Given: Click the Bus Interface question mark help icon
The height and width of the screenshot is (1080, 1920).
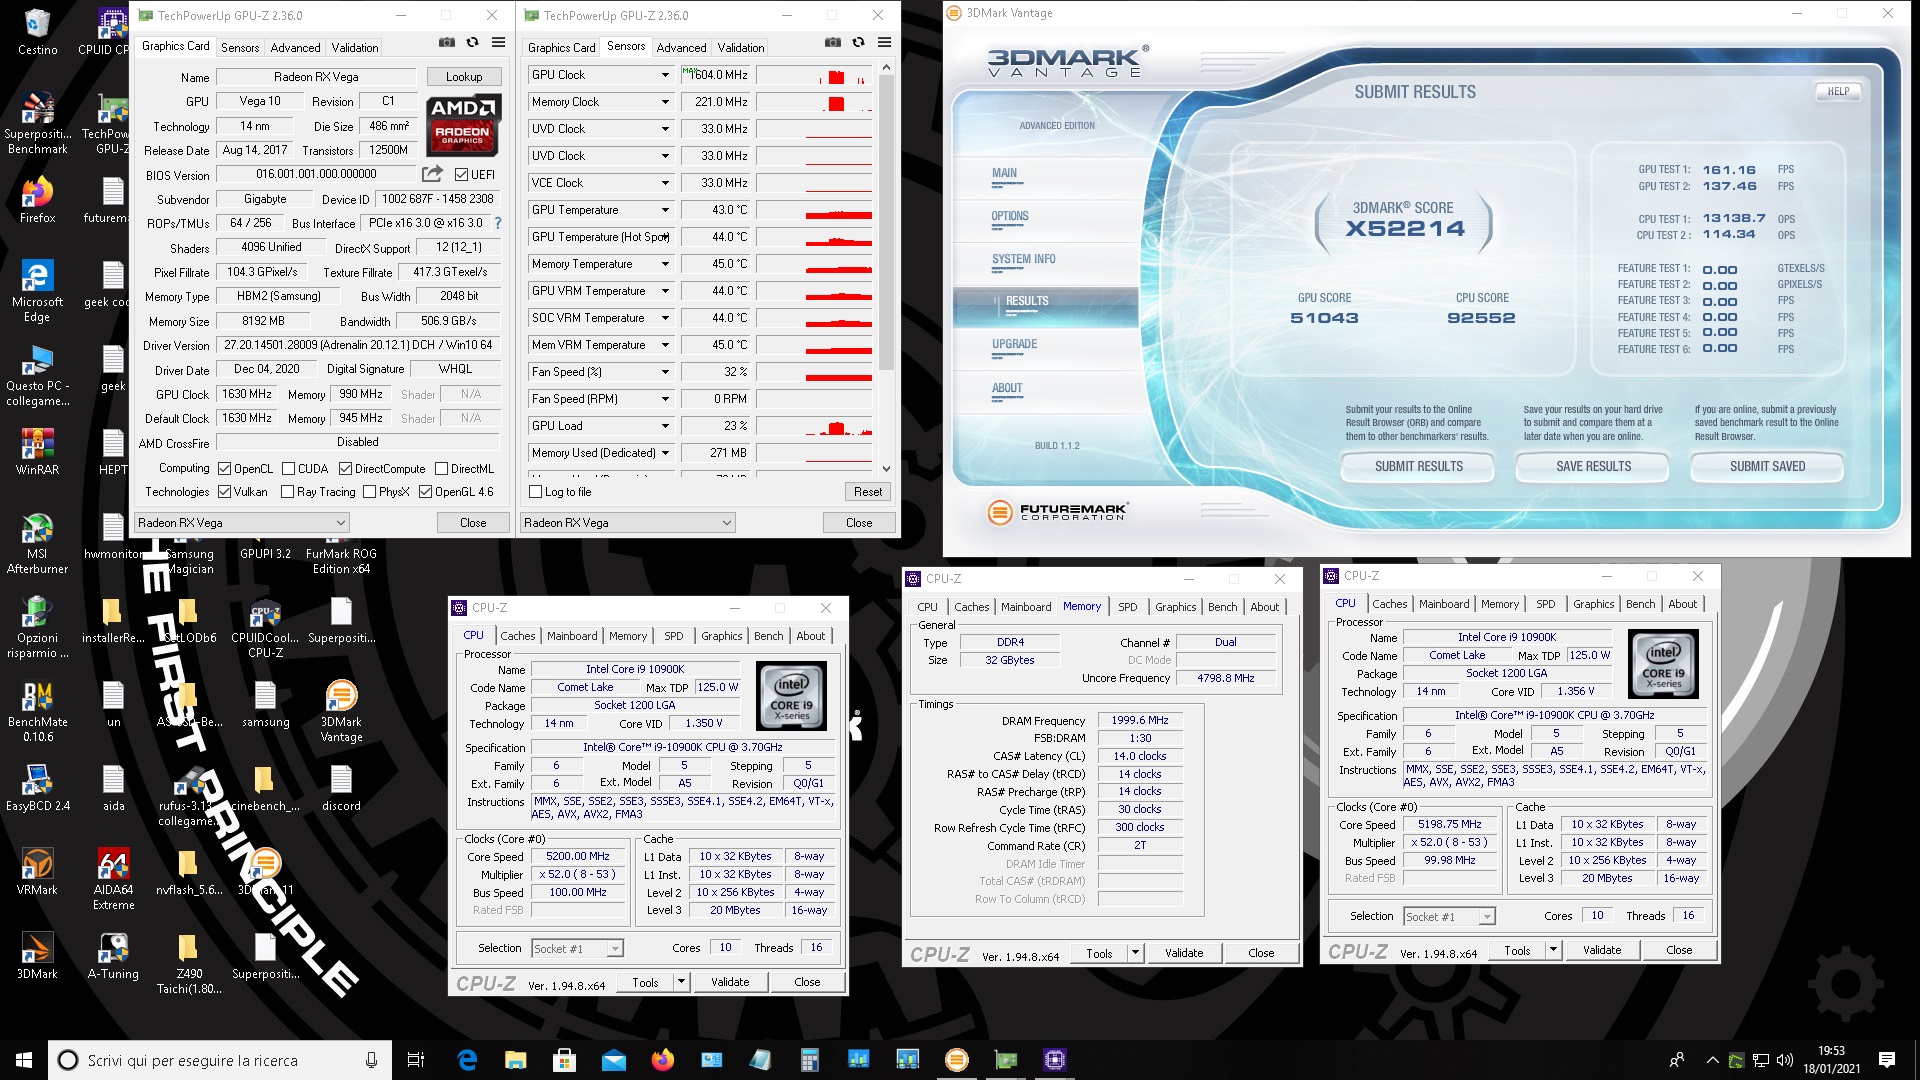Looking at the screenshot, I should tap(497, 223).
